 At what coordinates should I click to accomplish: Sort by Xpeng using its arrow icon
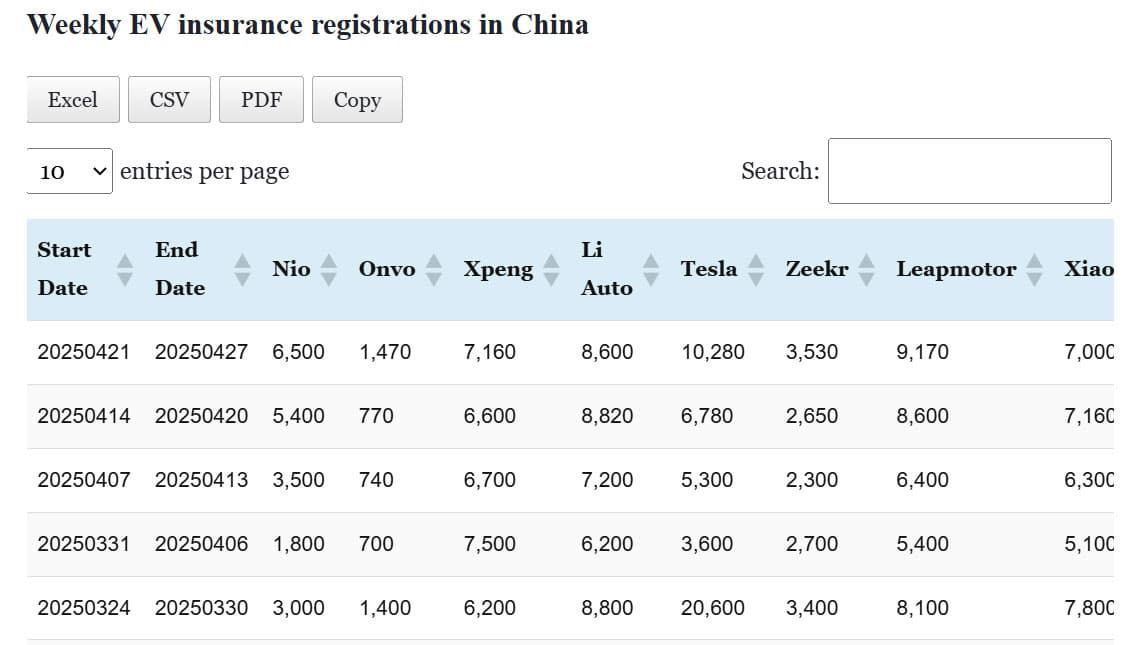pyautogui.click(x=551, y=269)
